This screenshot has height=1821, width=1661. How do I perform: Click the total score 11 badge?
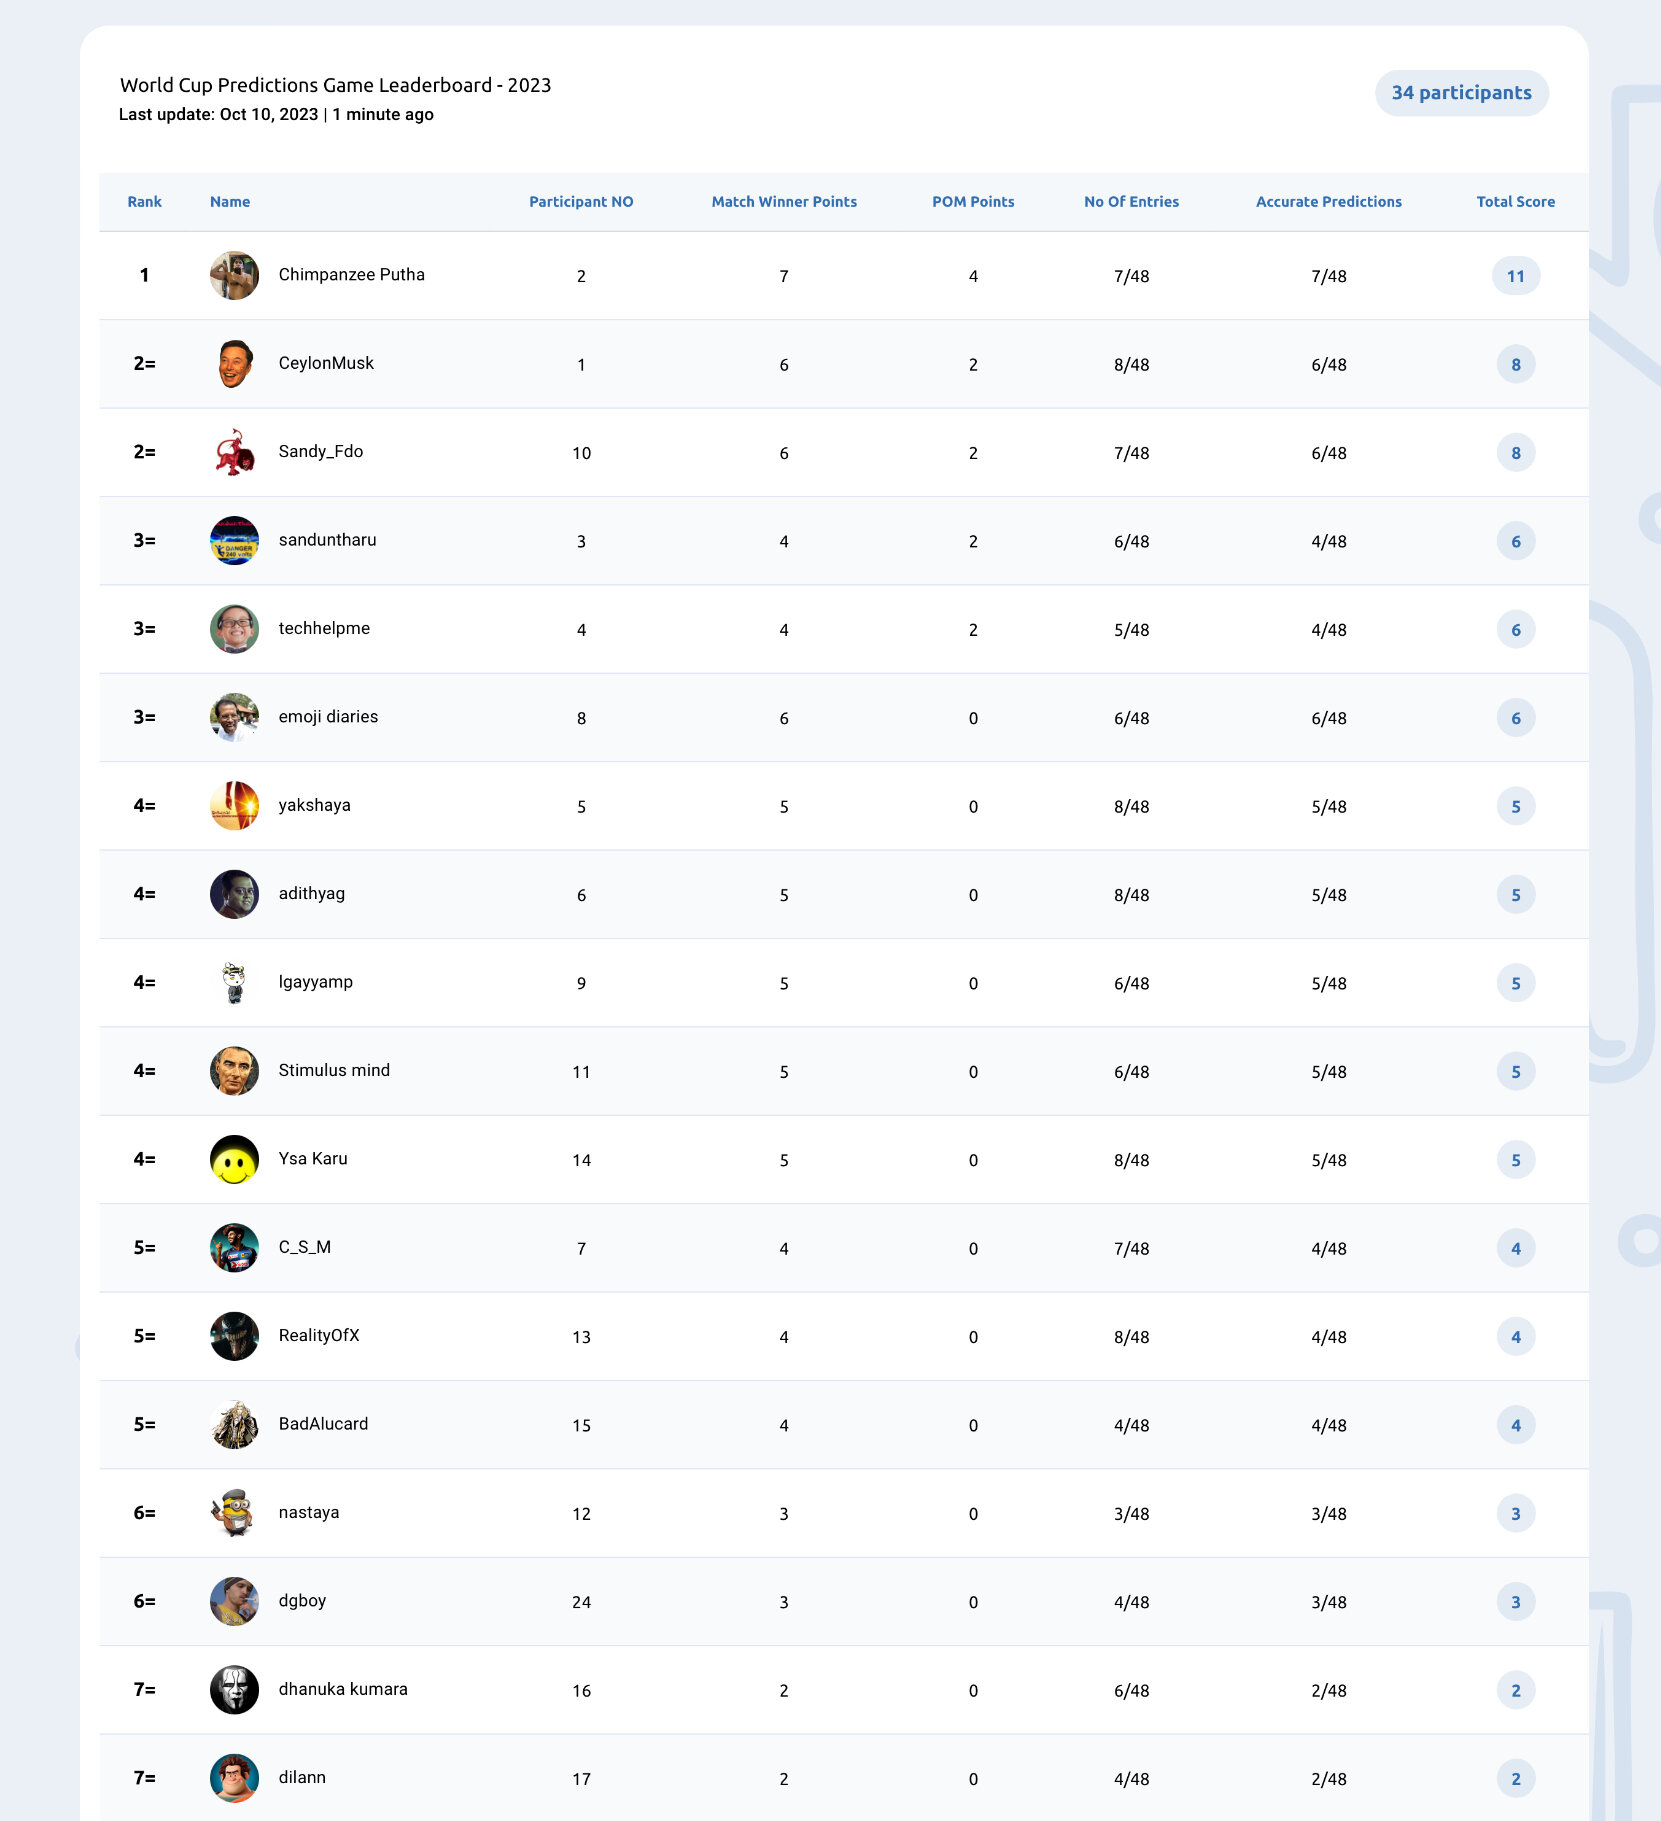[x=1515, y=276]
